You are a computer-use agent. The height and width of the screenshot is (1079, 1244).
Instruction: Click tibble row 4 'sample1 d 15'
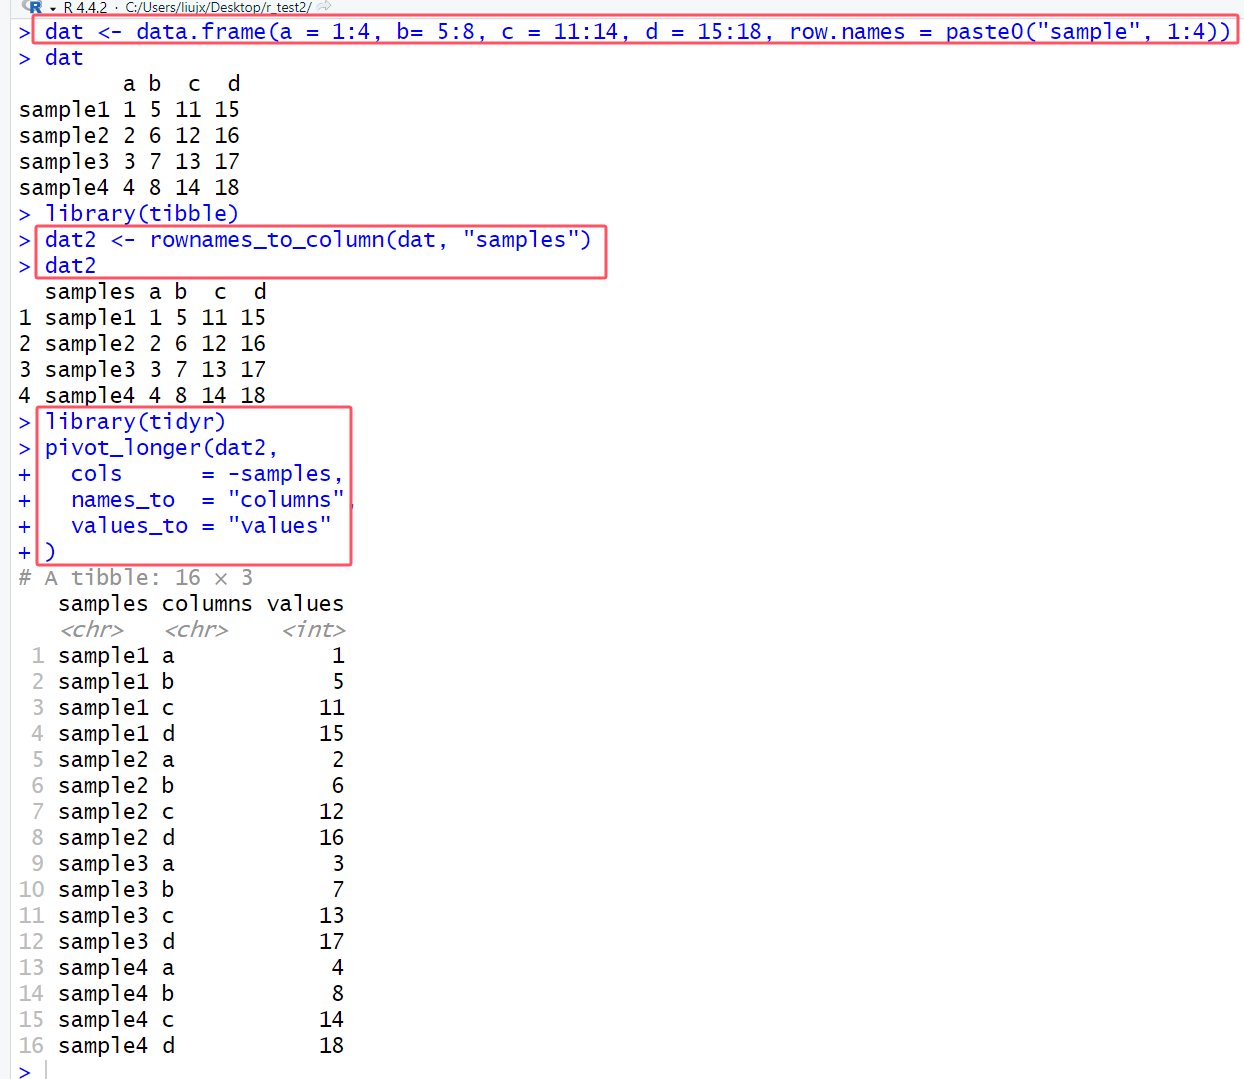pos(187,734)
